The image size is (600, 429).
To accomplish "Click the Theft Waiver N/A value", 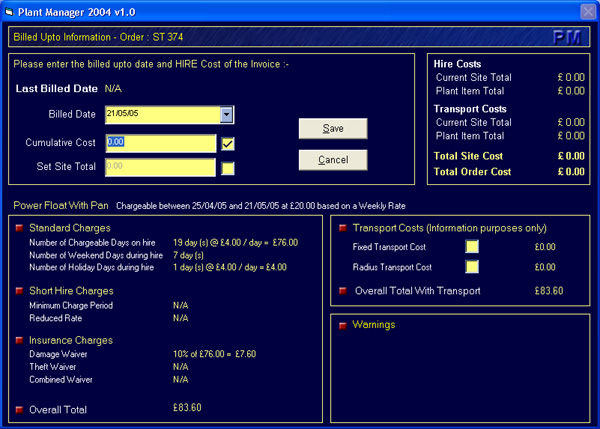I will tap(181, 367).
